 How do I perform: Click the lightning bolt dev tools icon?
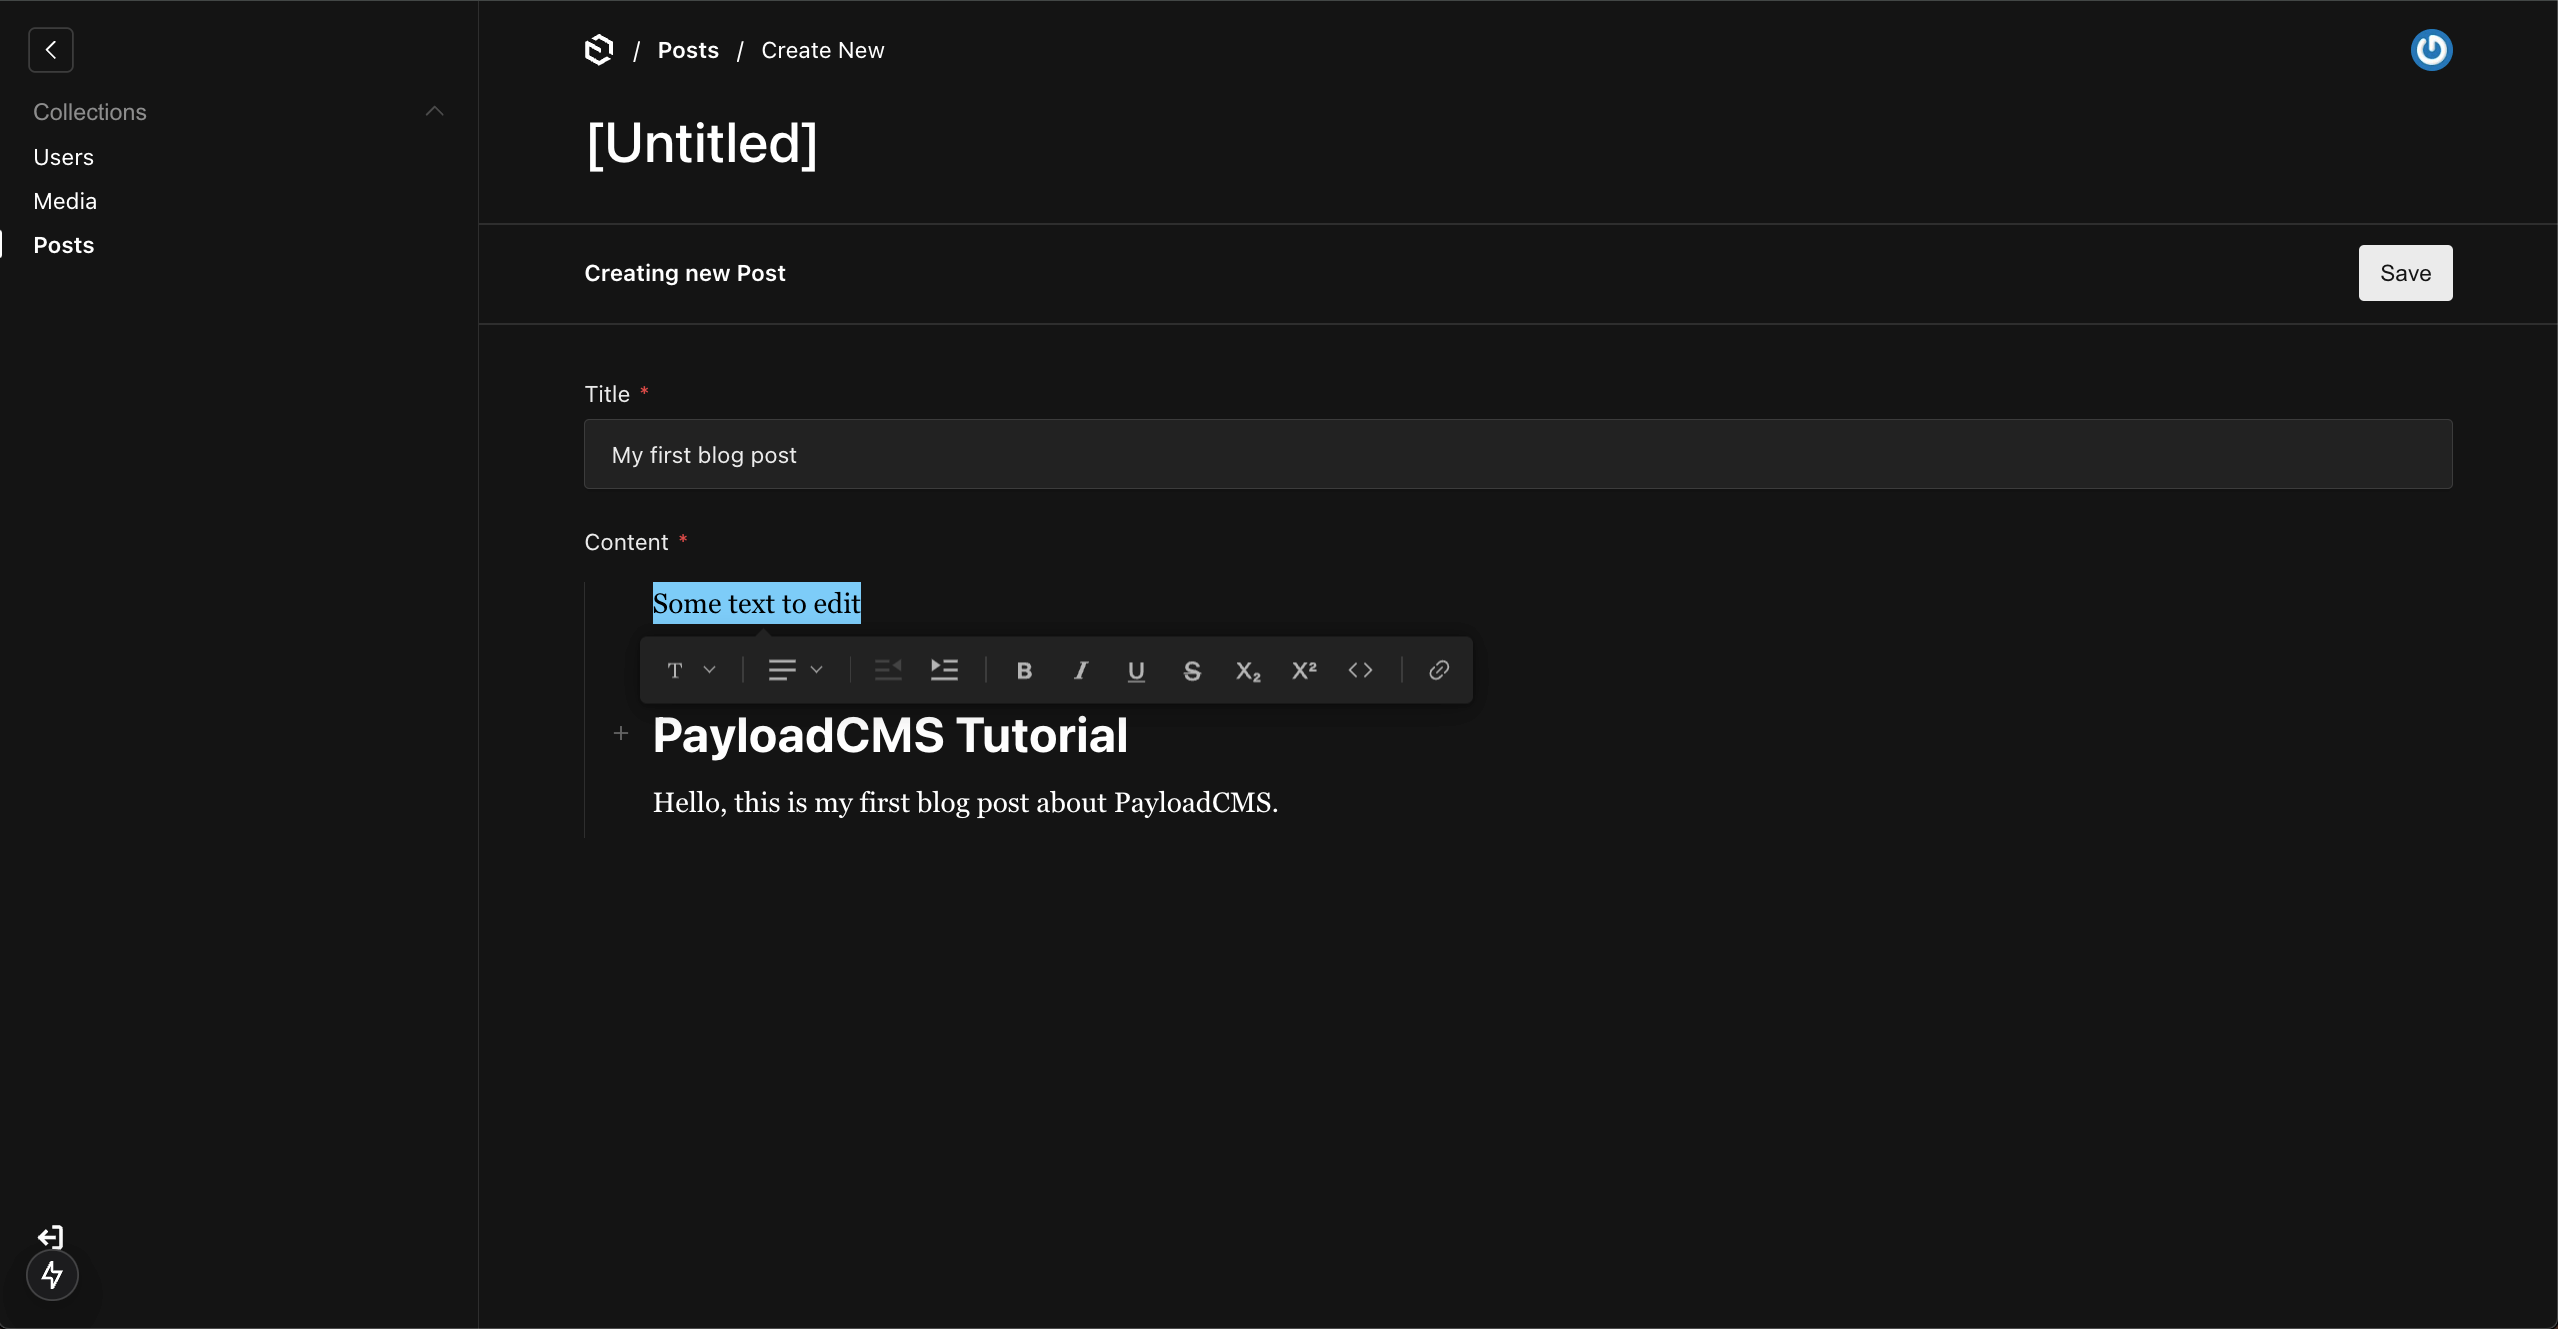coord(52,1275)
